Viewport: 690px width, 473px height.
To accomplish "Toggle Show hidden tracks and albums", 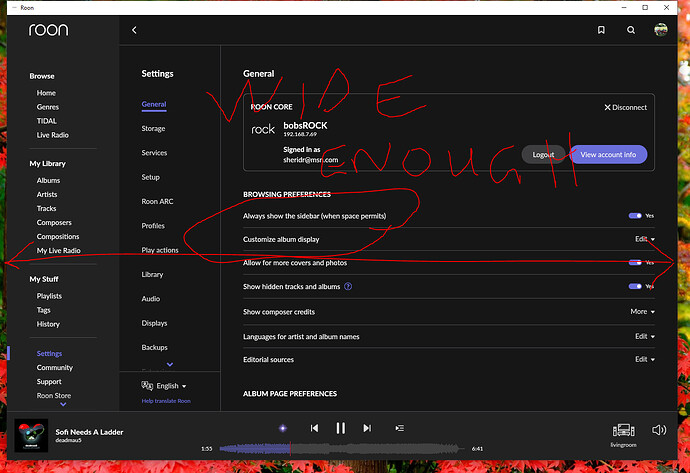I will (635, 286).
